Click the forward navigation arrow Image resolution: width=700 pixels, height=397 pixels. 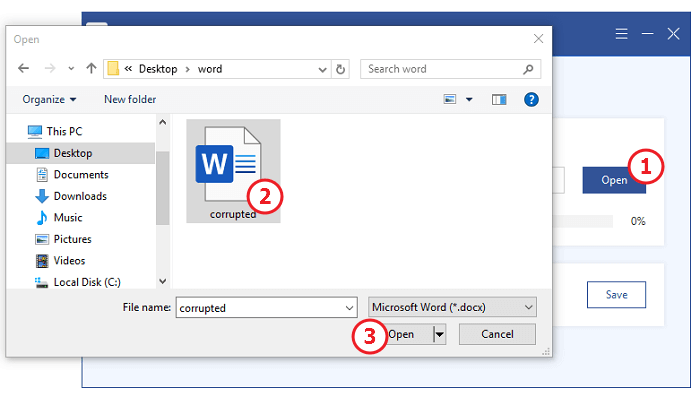coord(50,69)
